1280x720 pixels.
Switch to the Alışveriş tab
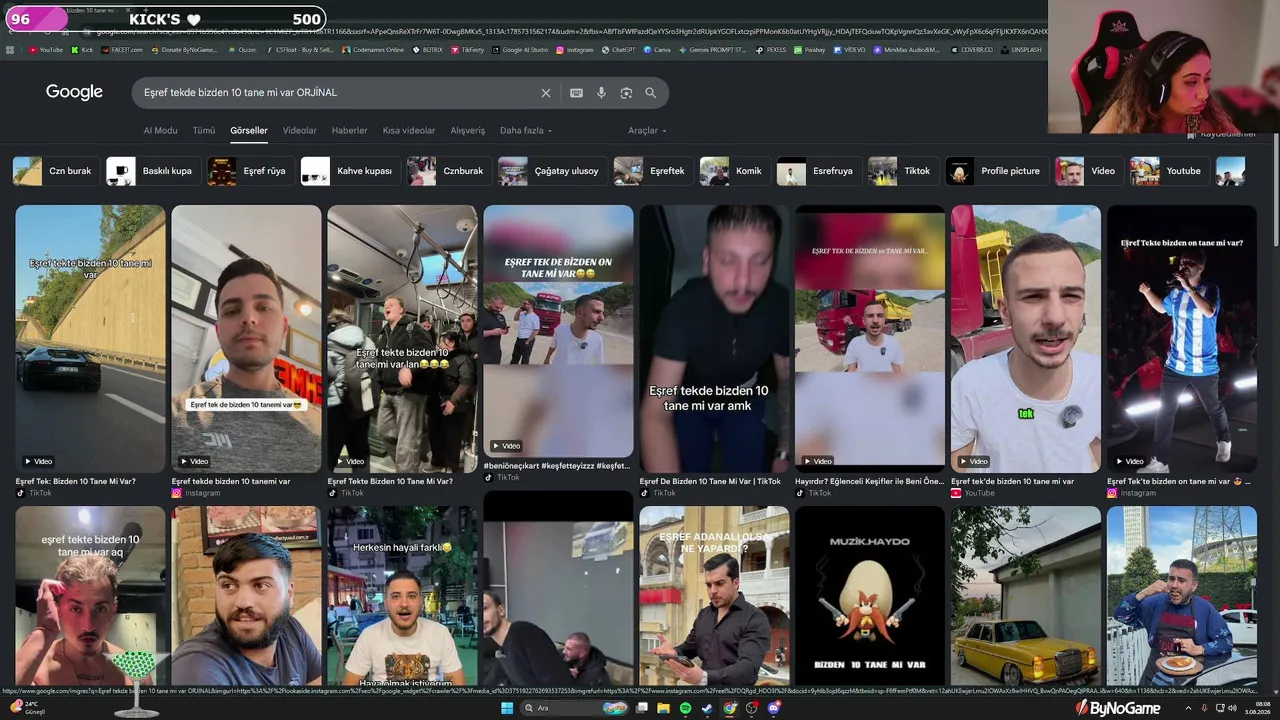468,130
